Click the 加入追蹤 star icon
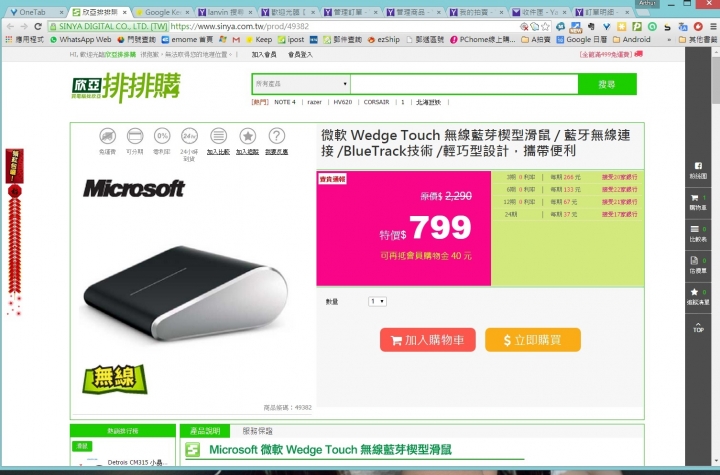This screenshot has height=475, width=720. [248, 136]
